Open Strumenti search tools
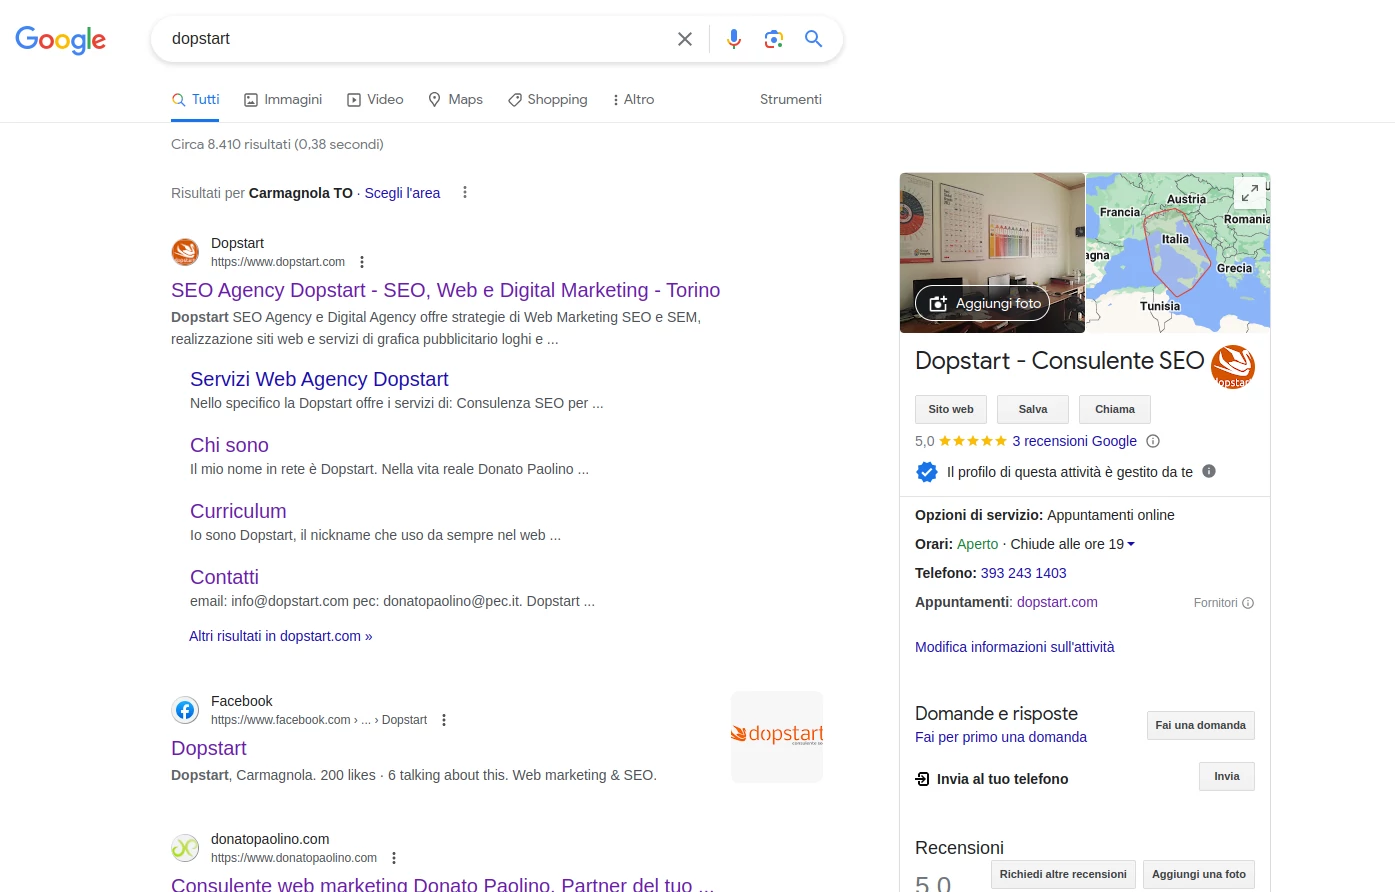The width and height of the screenshot is (1395, 892). pyautogui.click(x=791, y=99)
